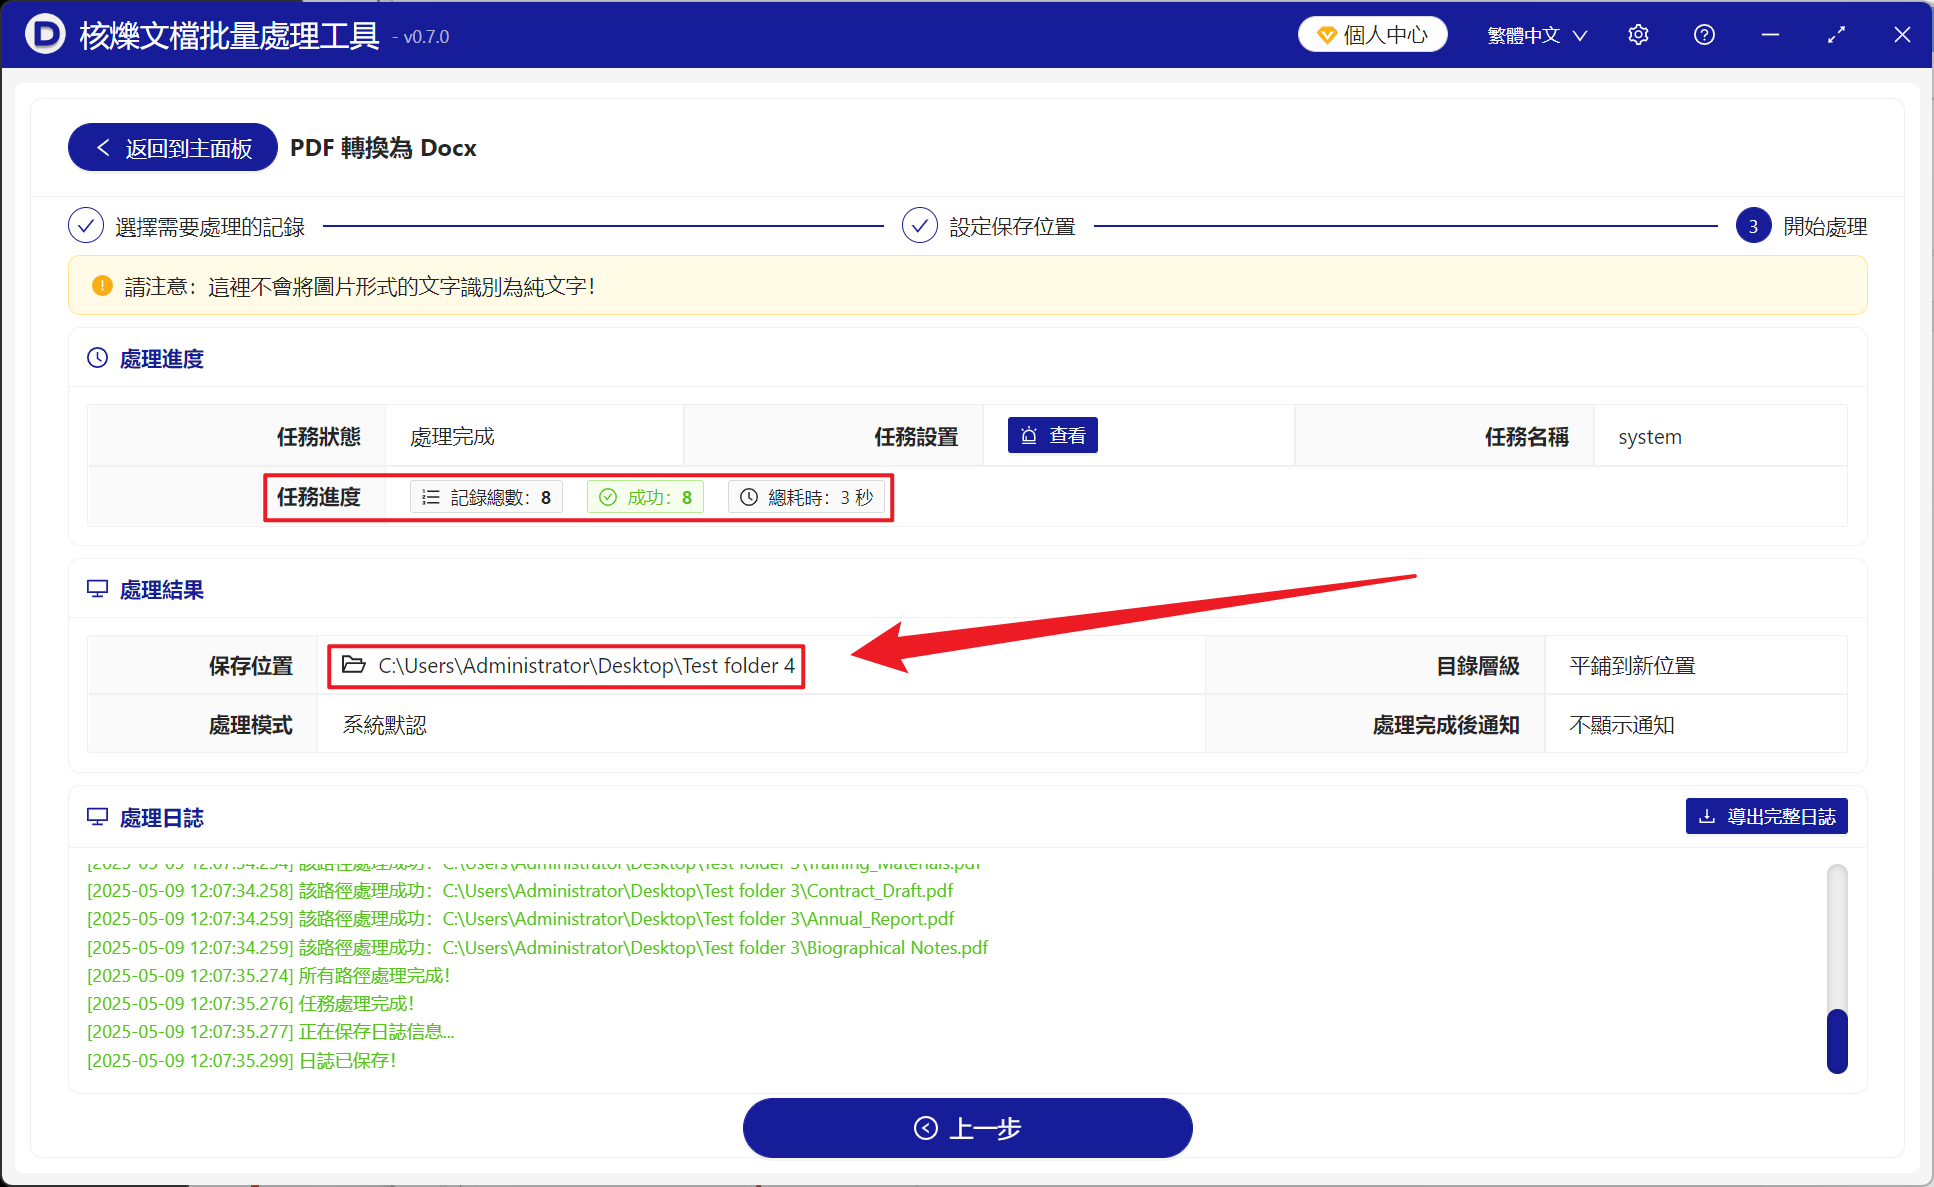The width and height of the screenshot is (1934, 1187).
Task: Click the app logo icon in title bar
Action: (45, 34)
